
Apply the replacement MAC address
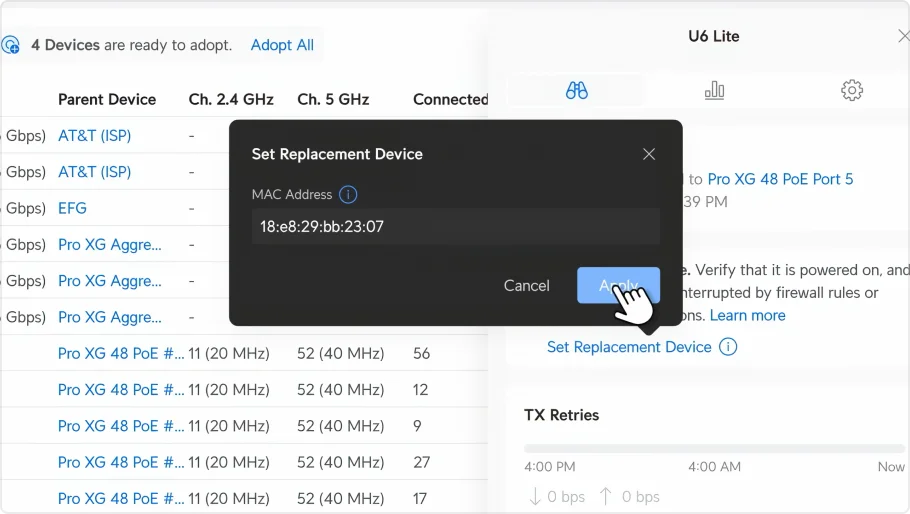pos(618,285)
